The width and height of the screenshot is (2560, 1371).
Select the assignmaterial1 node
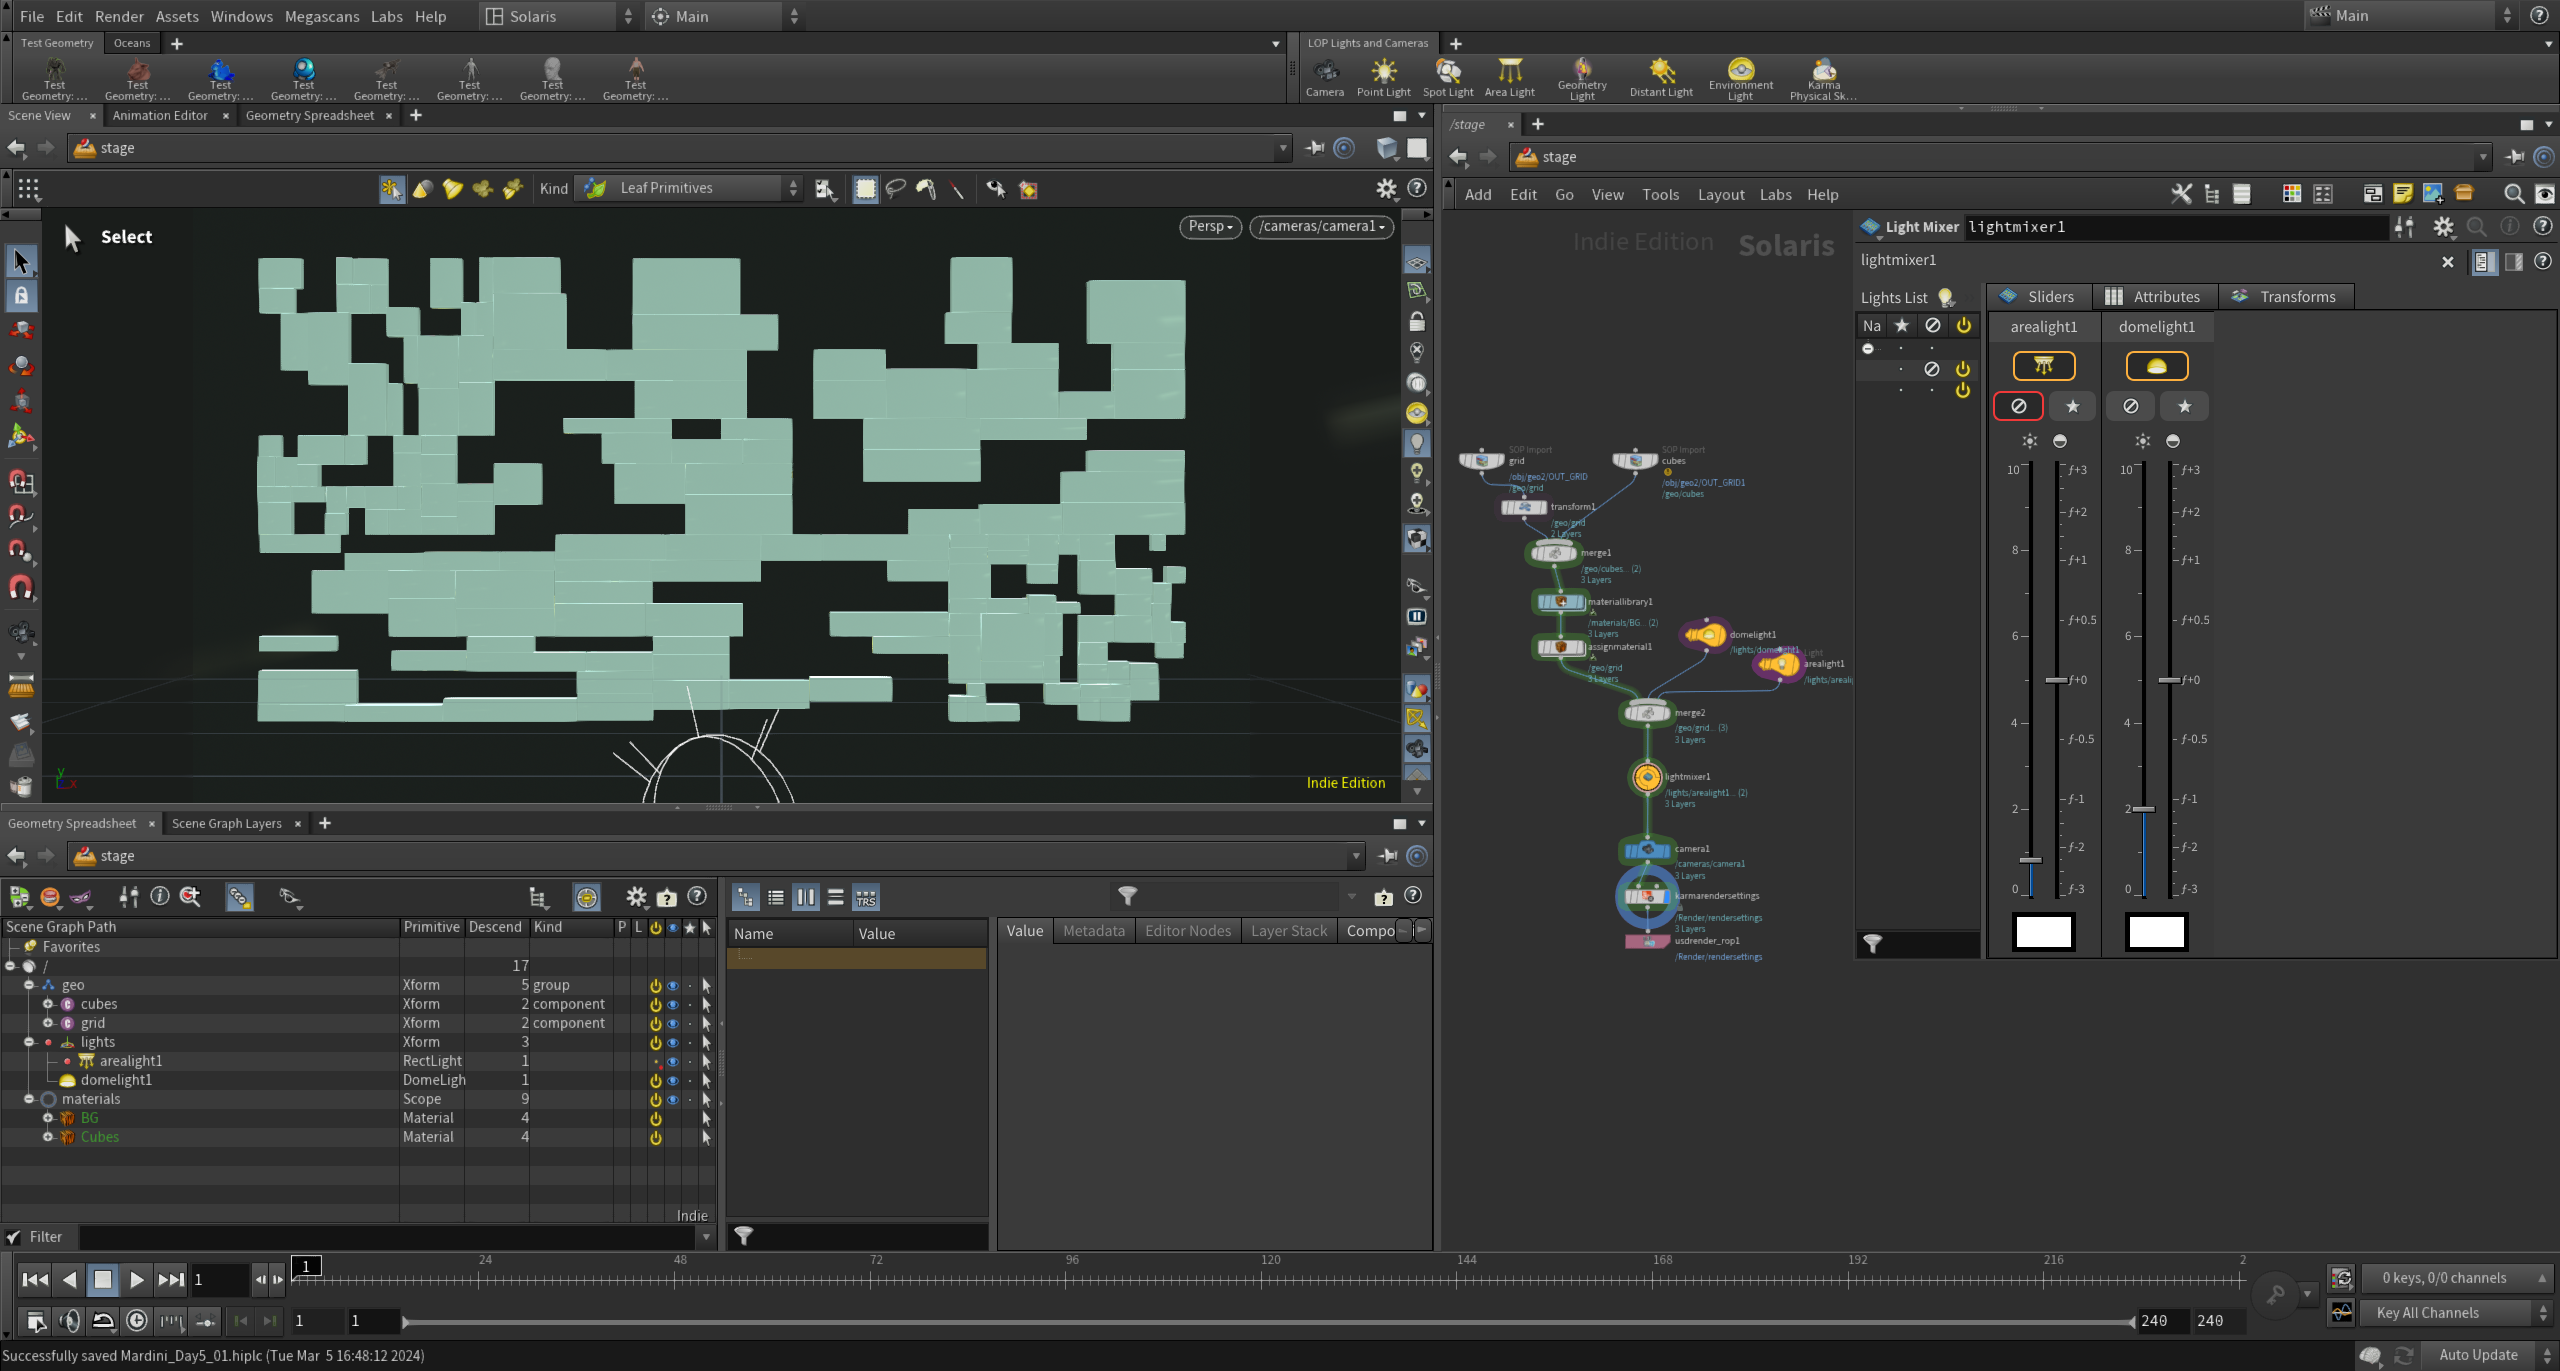1561,647
